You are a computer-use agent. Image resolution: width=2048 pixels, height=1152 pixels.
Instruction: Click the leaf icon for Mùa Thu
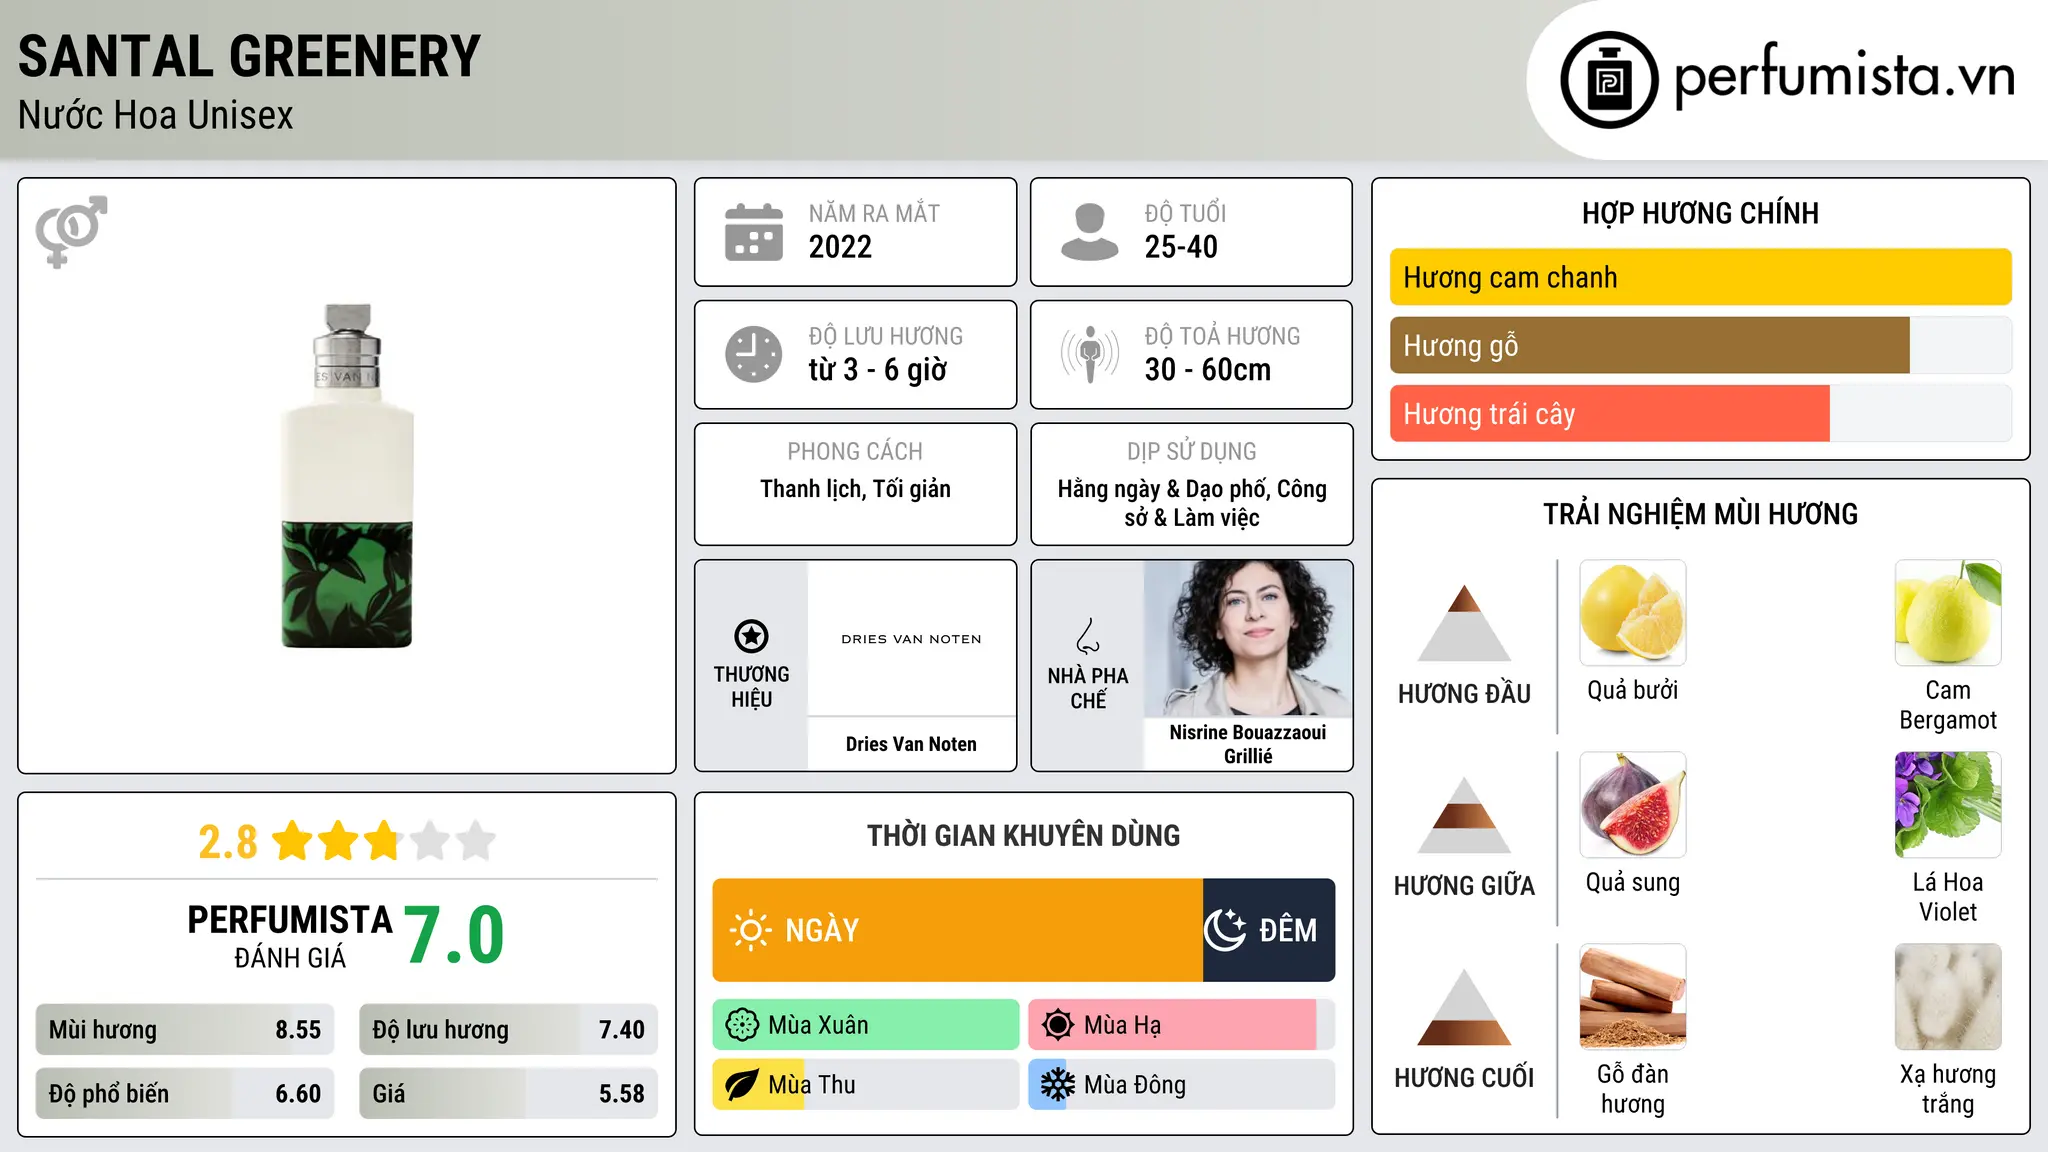click(742, 1085)
